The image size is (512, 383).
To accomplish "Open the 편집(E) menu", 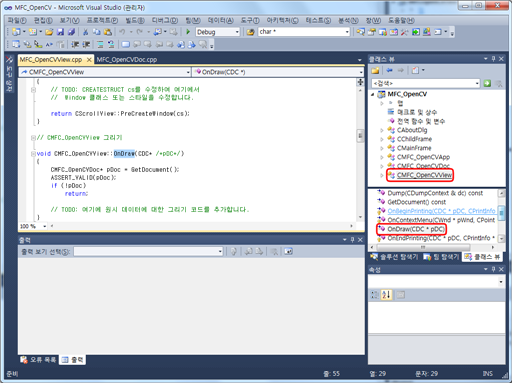I will [x=43, y=20].
